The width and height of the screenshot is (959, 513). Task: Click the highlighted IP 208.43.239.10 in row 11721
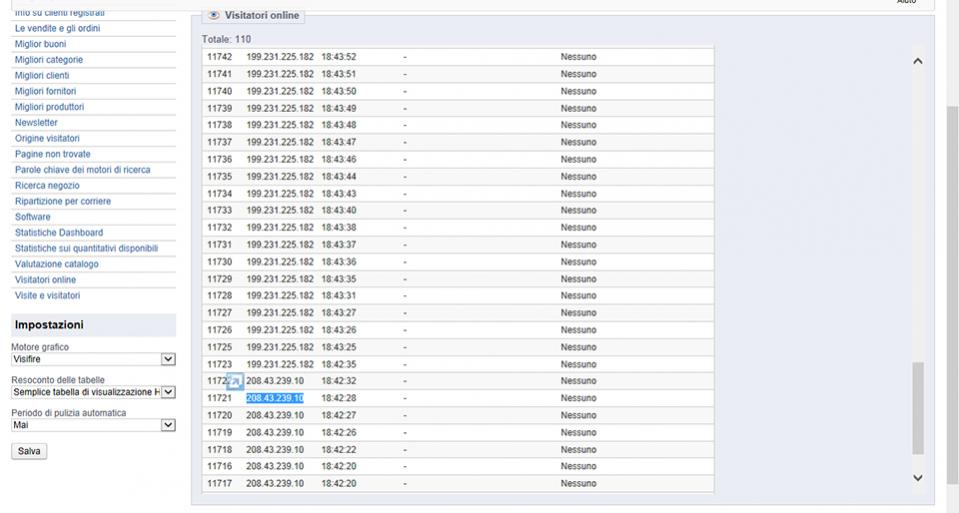[275, 398]
